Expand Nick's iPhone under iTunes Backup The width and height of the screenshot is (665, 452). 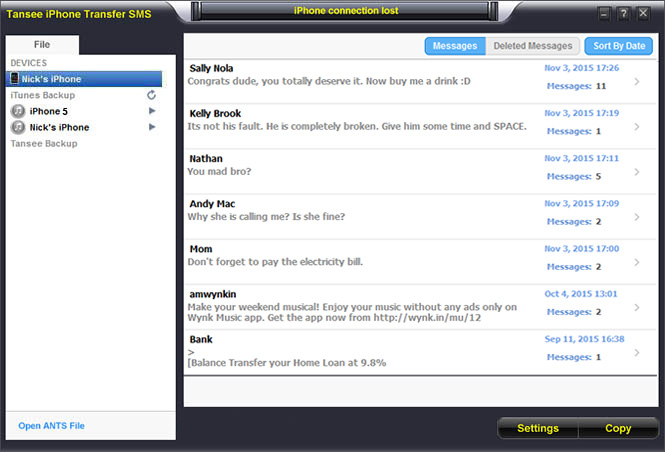coord(152,127)
